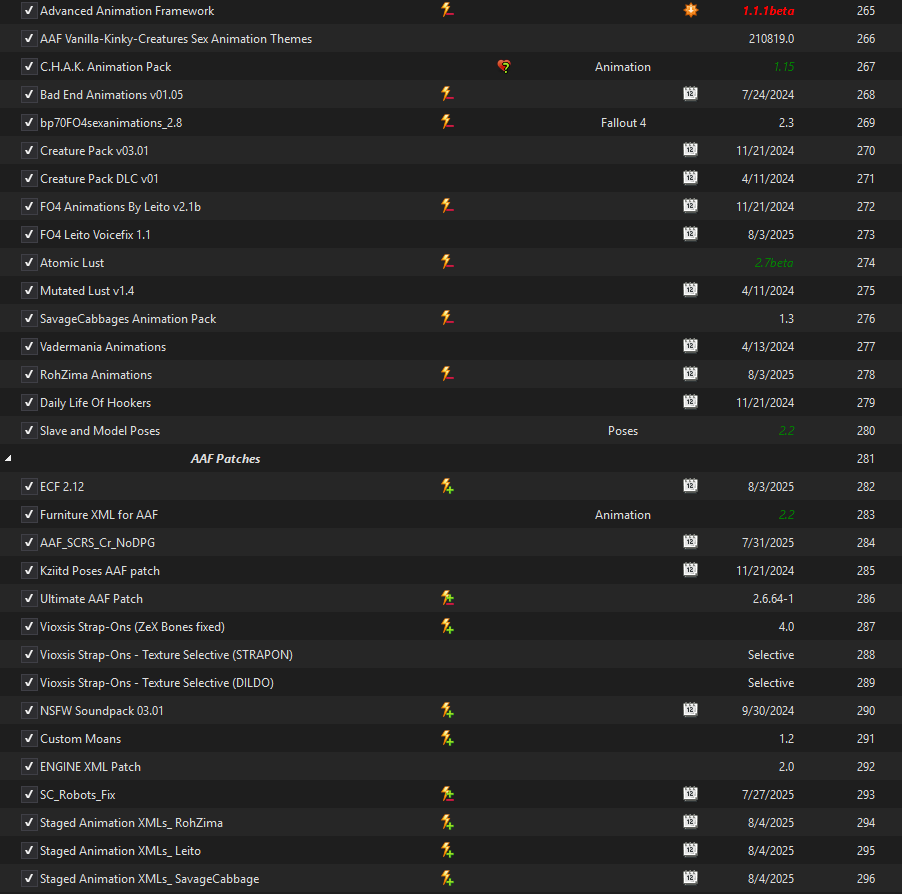Click the calendar icon for Creature Pack v03.01
The height and width of the screenshot is (894, 902).
(x=690, y=150)
